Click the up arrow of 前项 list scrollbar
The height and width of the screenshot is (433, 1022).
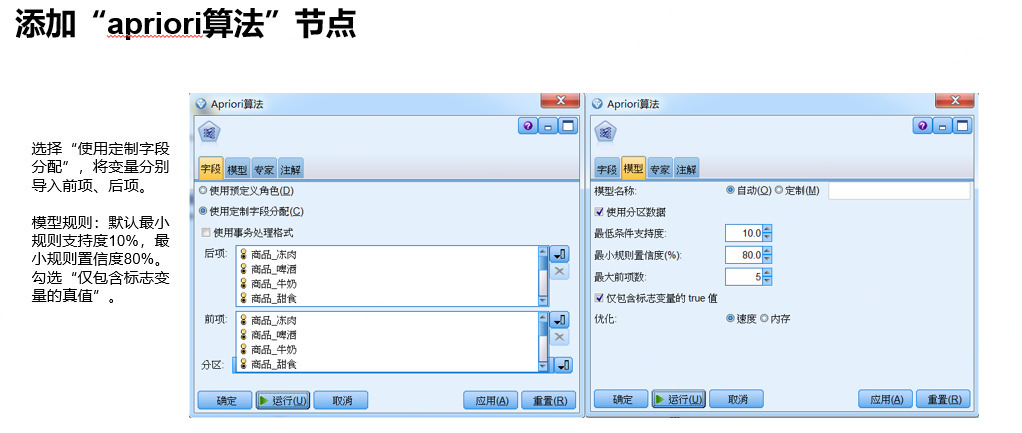click(543, 317)
